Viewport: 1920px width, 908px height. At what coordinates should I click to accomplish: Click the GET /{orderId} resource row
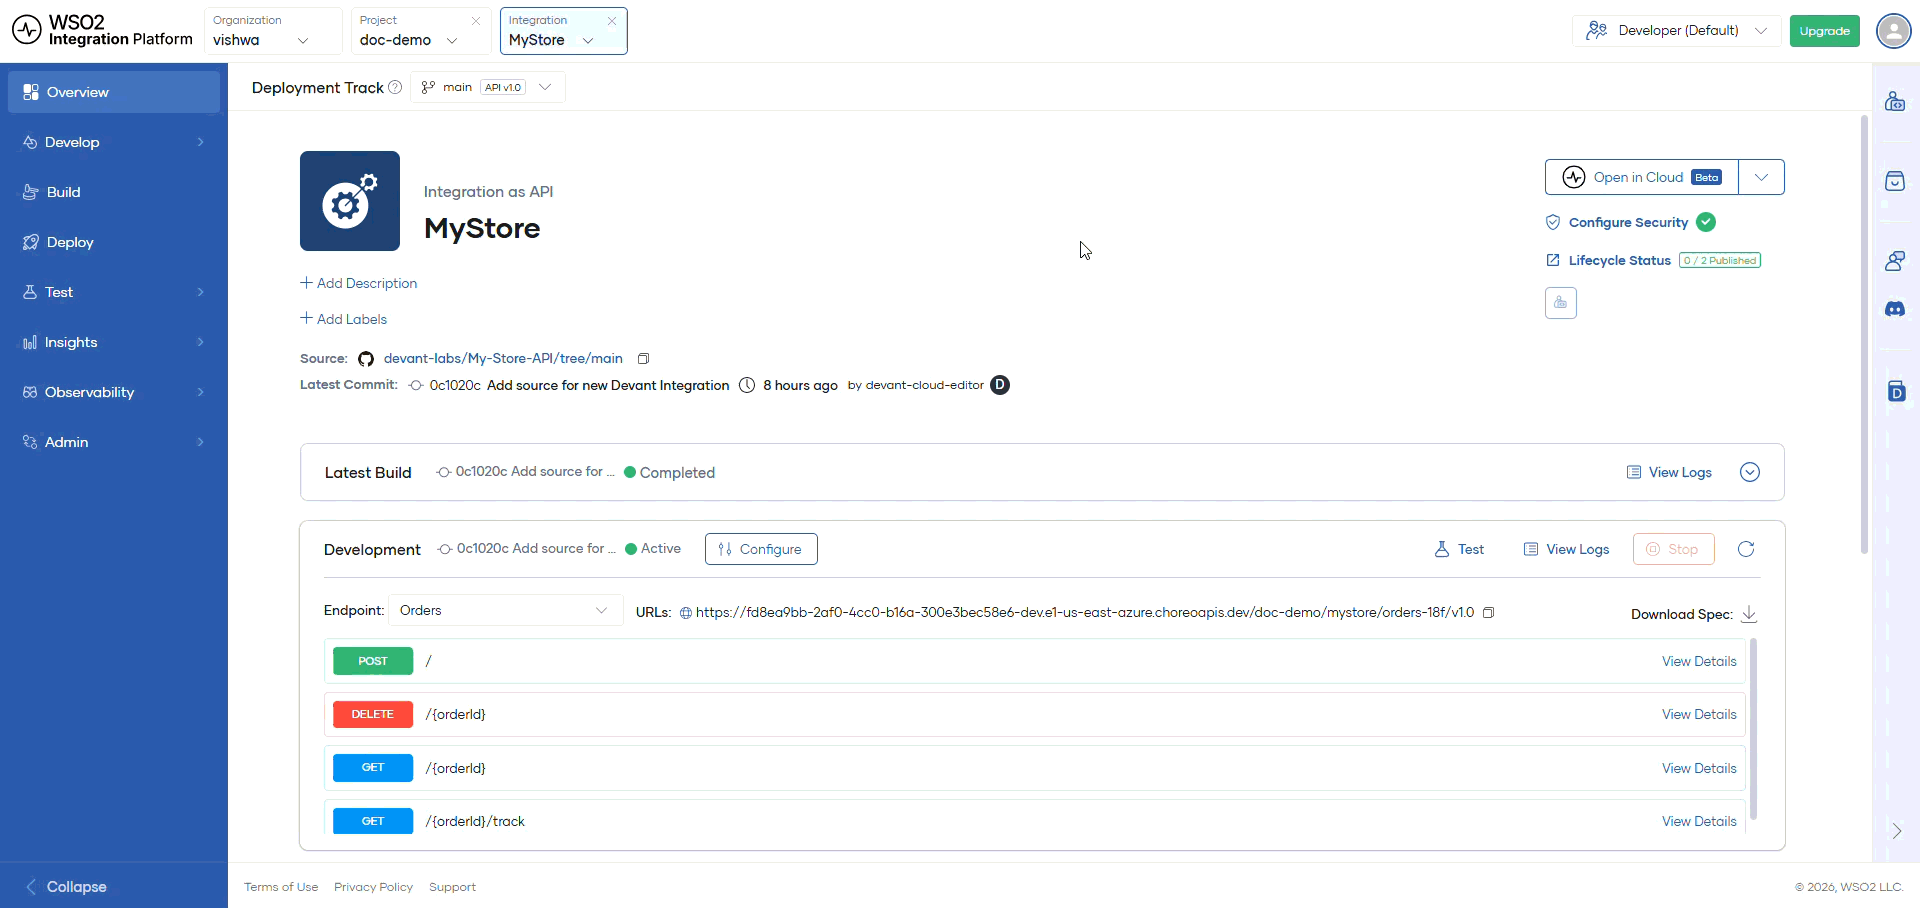click(1035, 768)
